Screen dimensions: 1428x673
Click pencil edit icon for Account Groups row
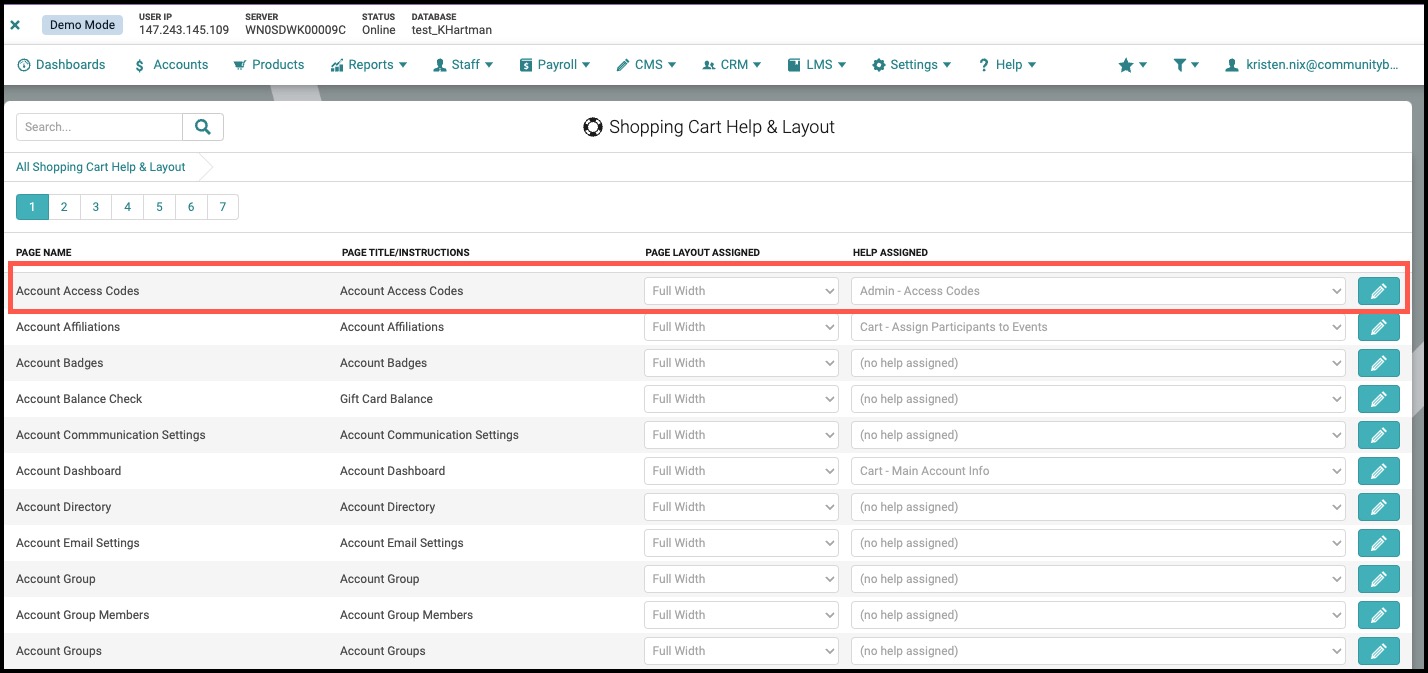click(1378, 651)
